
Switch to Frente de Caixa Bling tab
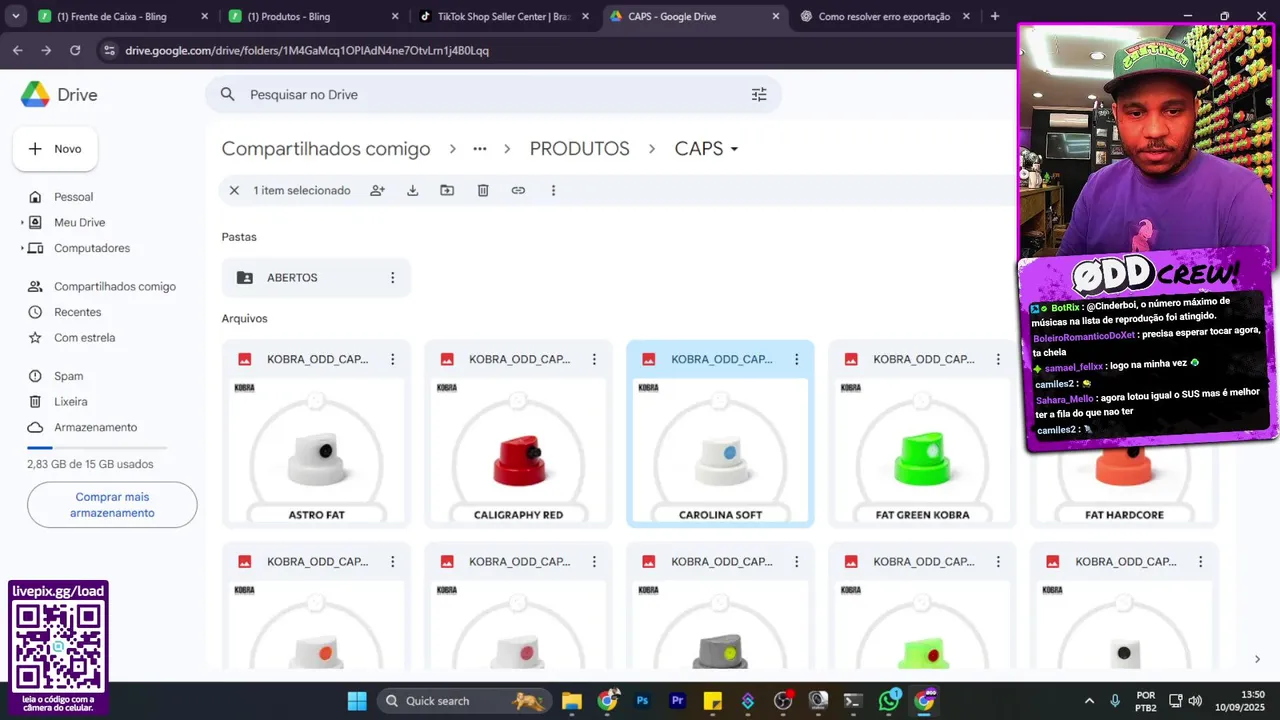[123, 16]
